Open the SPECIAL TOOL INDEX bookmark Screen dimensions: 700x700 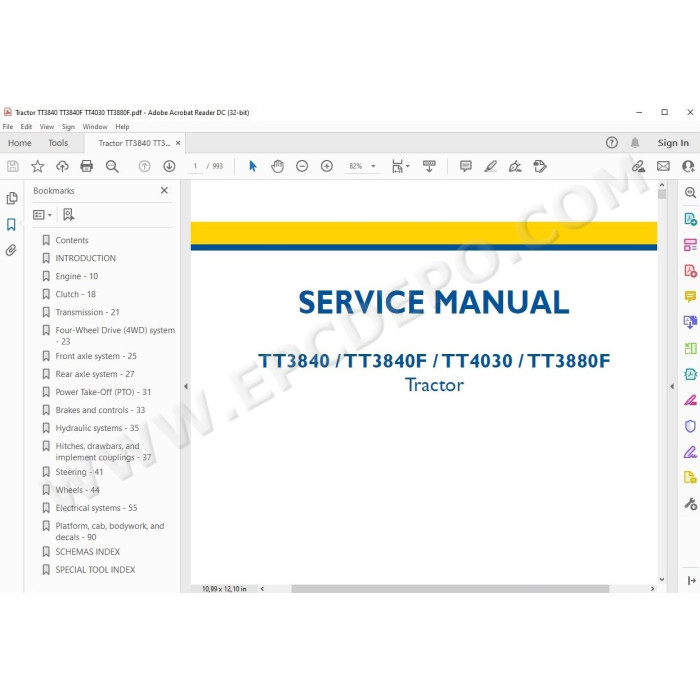(x=95, y=570)
